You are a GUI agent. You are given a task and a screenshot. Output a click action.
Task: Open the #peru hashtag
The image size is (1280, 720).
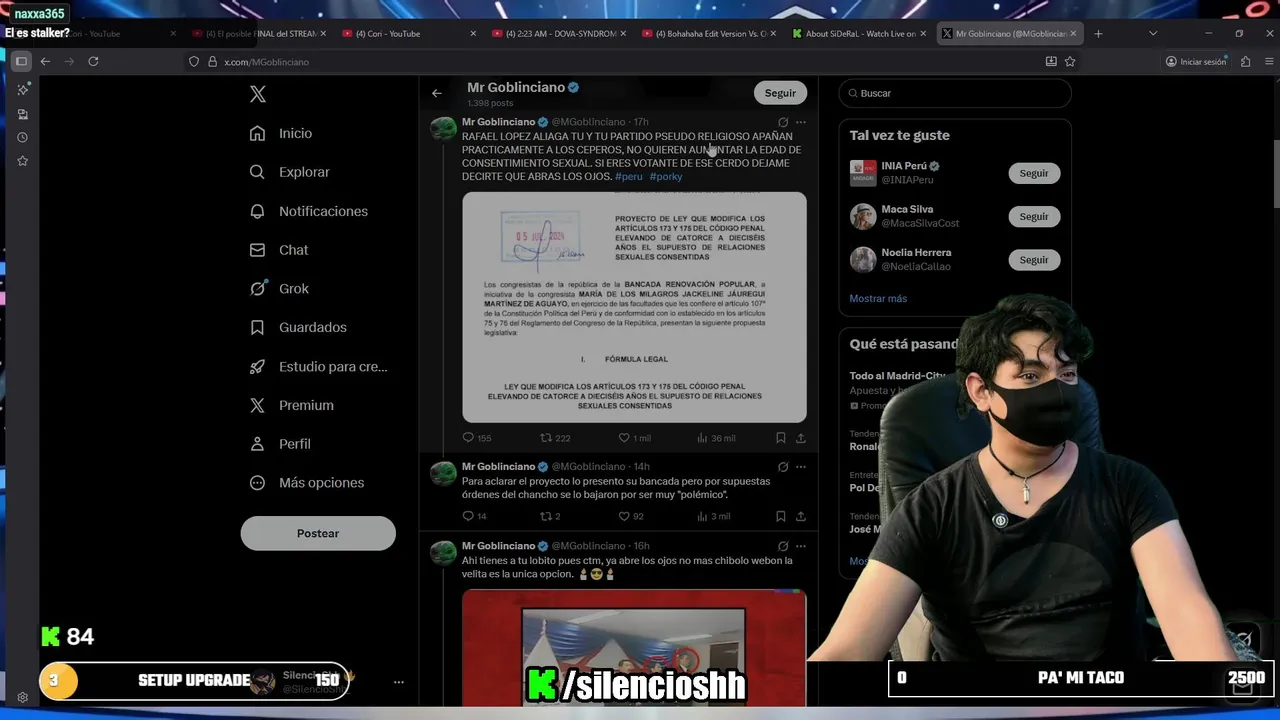click(629, 177)
